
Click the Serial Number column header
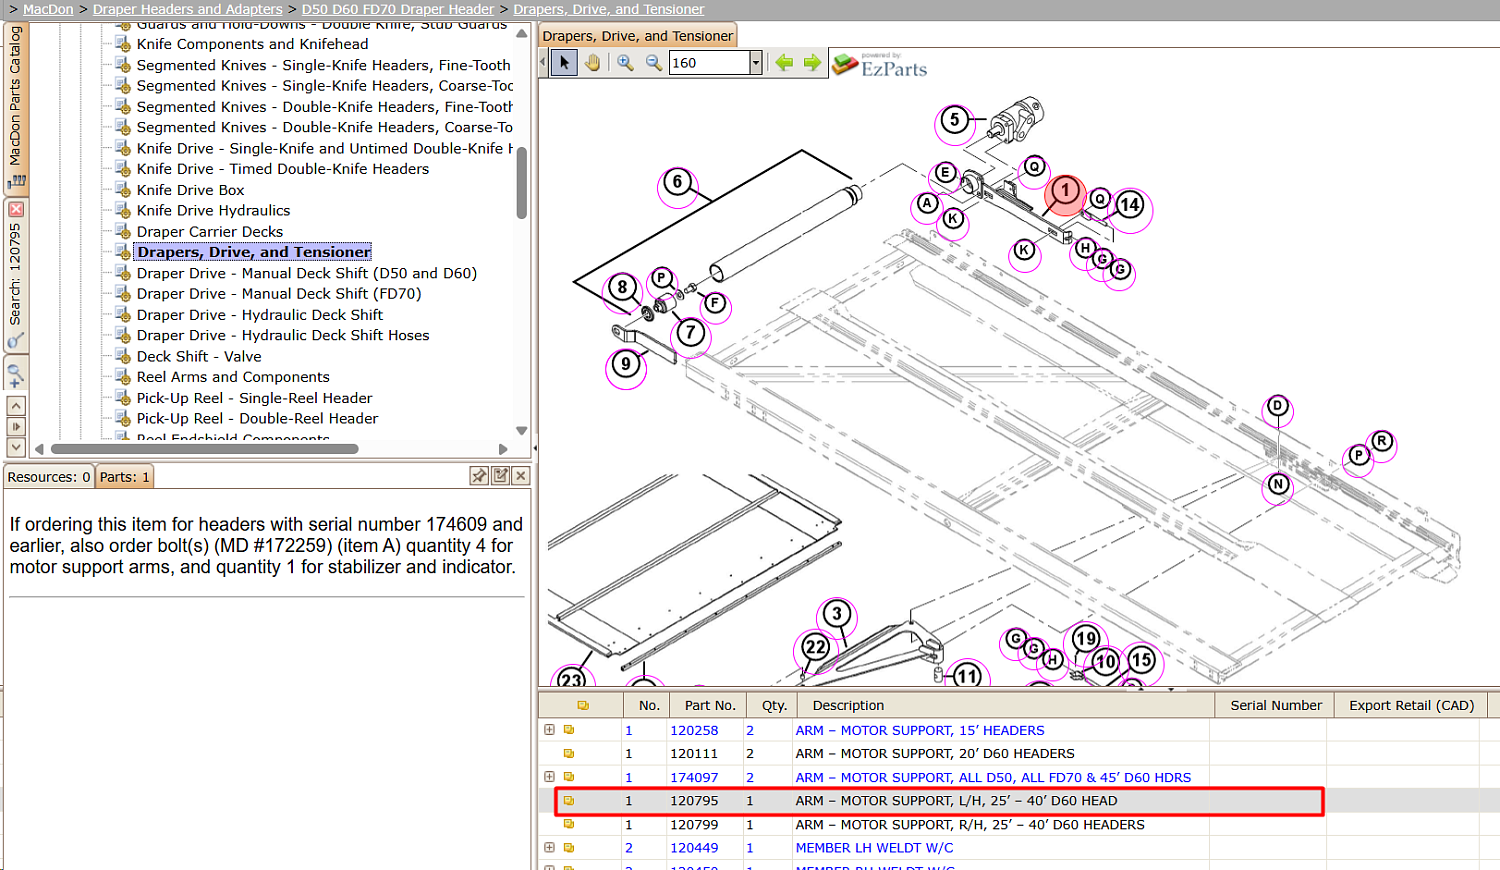click(x=1276, y=705)
